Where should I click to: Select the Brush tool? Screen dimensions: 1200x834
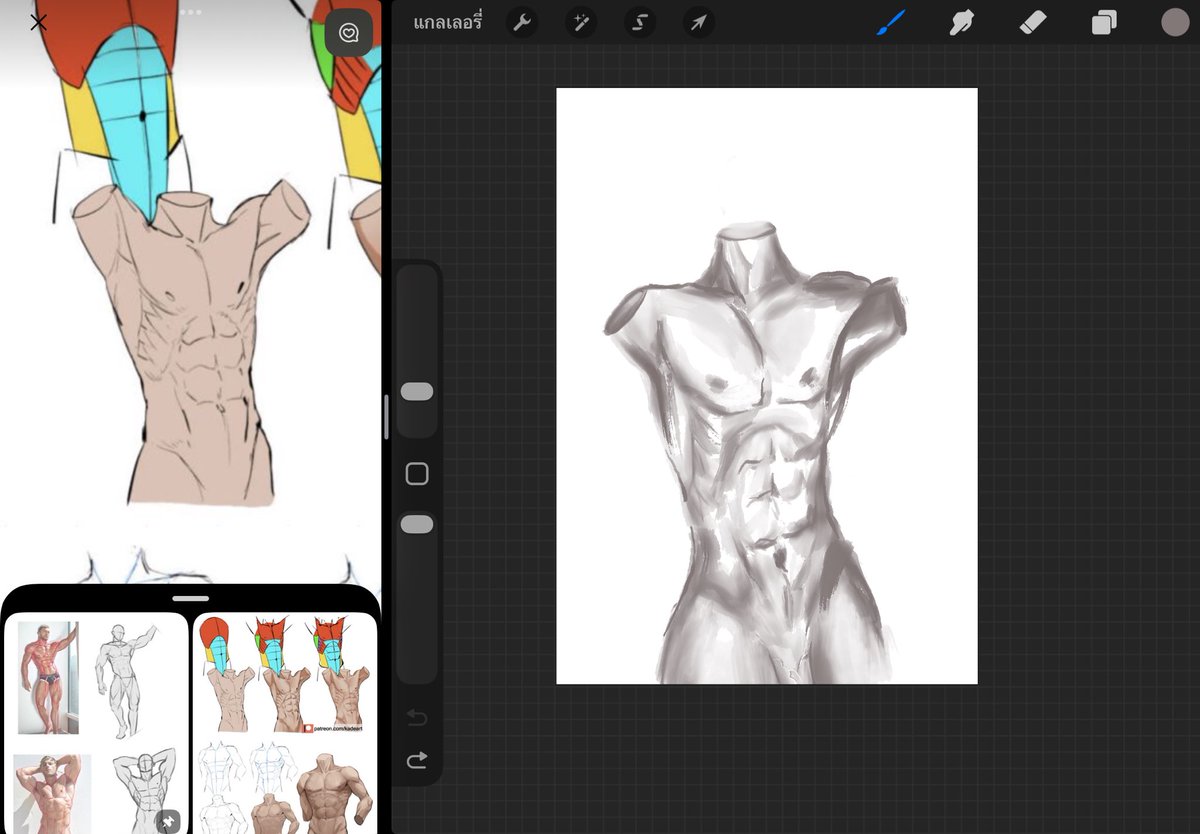(890, 22)
